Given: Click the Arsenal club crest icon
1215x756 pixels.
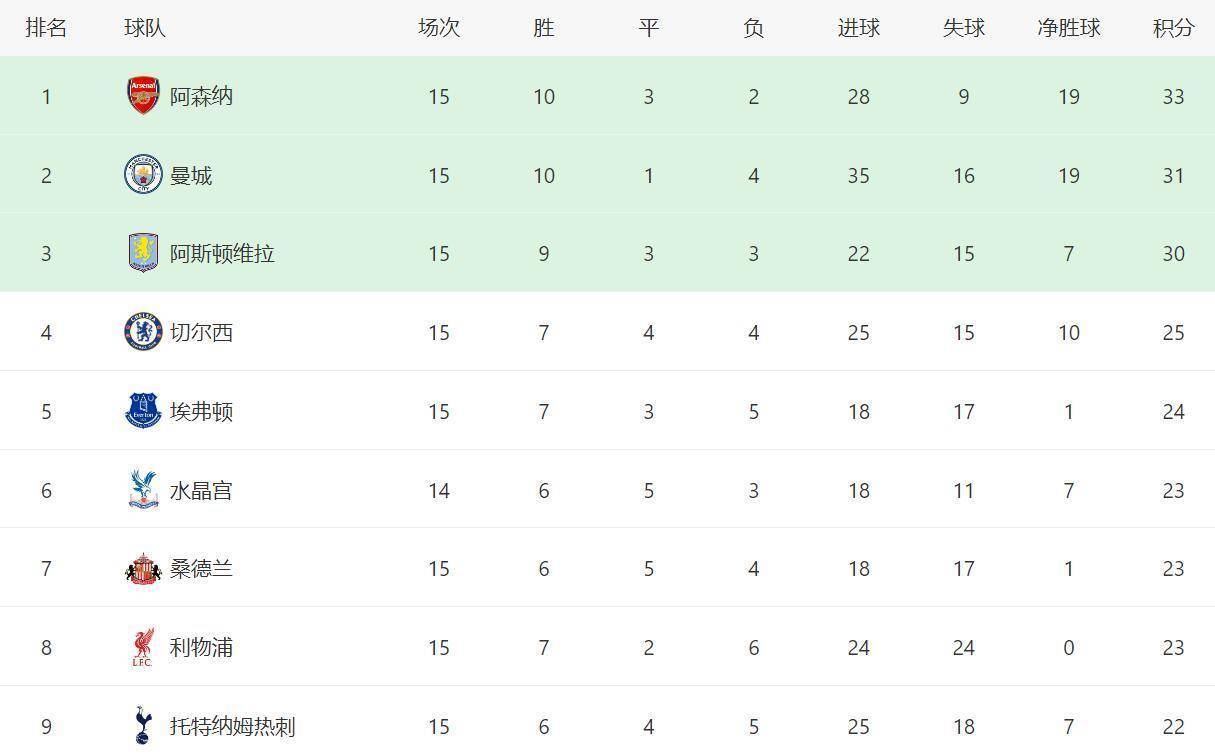Looking at the screenshot, I should pos(143,96).
